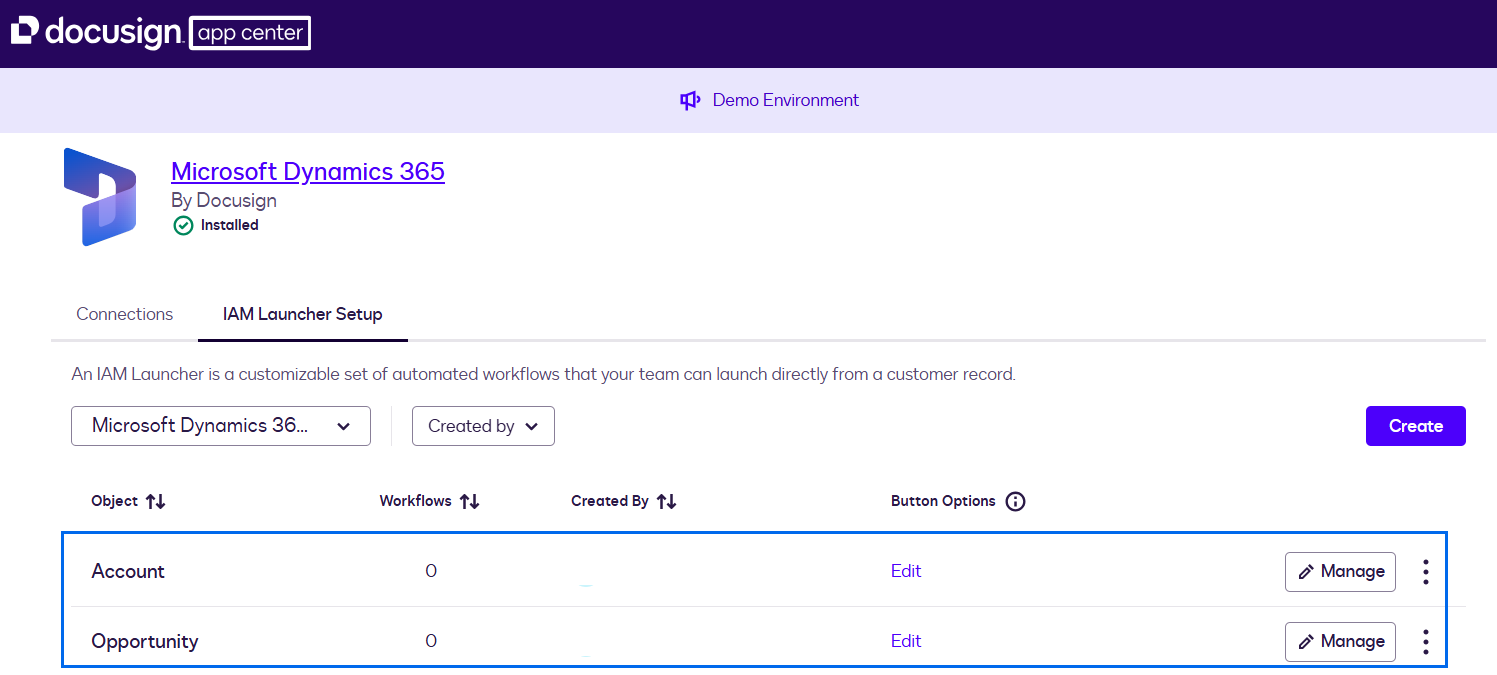This screenshot has width=1497, height=675.
Task: Click the Microsoft Dynamics 365 app logo
Action: [x=100, y=197]
